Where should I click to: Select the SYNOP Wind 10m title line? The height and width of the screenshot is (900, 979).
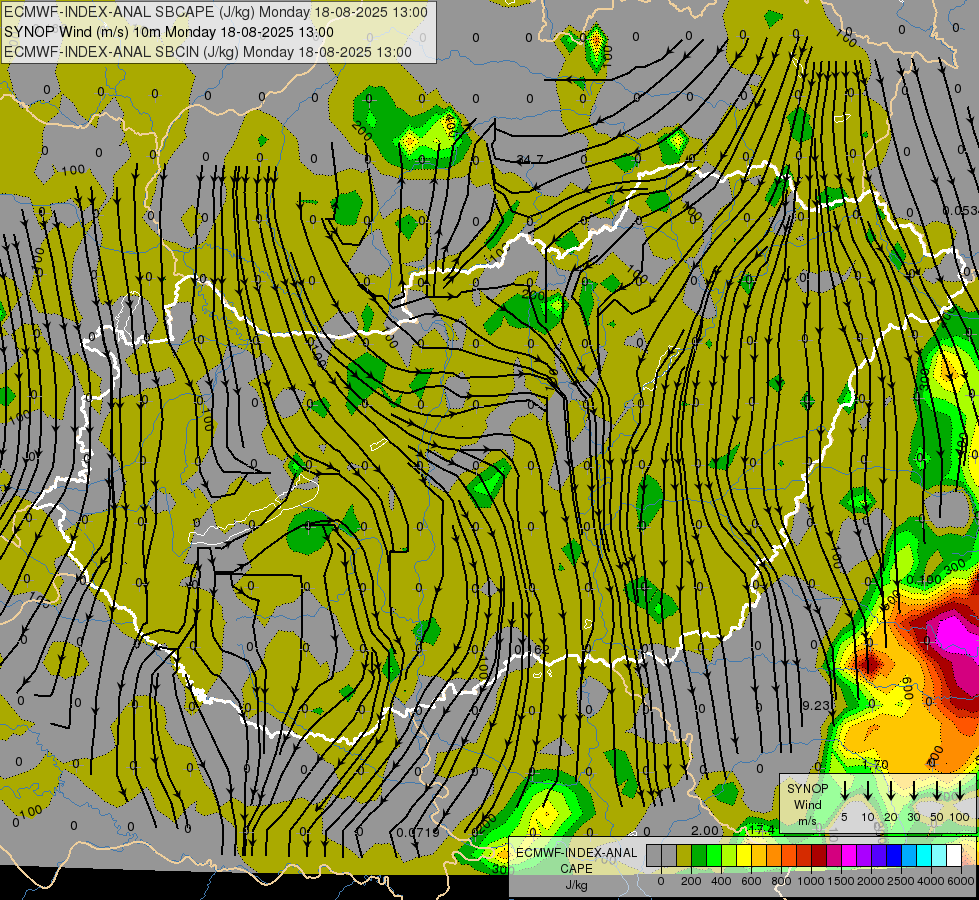pos(169,32)
